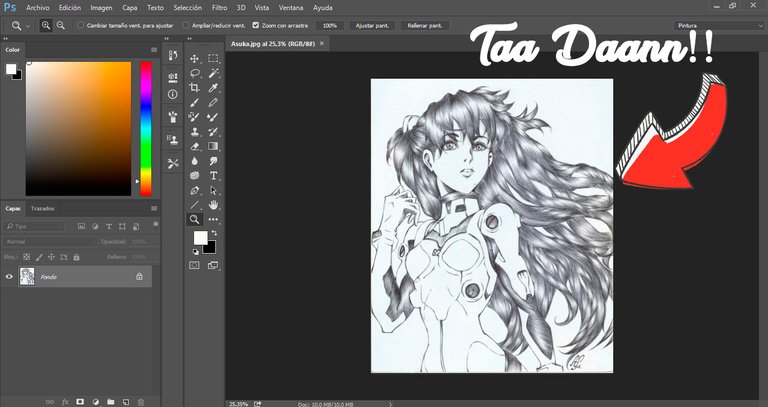Viewport: 768px width, 407px height.
Task: Create a new layer icon
Action: 125,402
